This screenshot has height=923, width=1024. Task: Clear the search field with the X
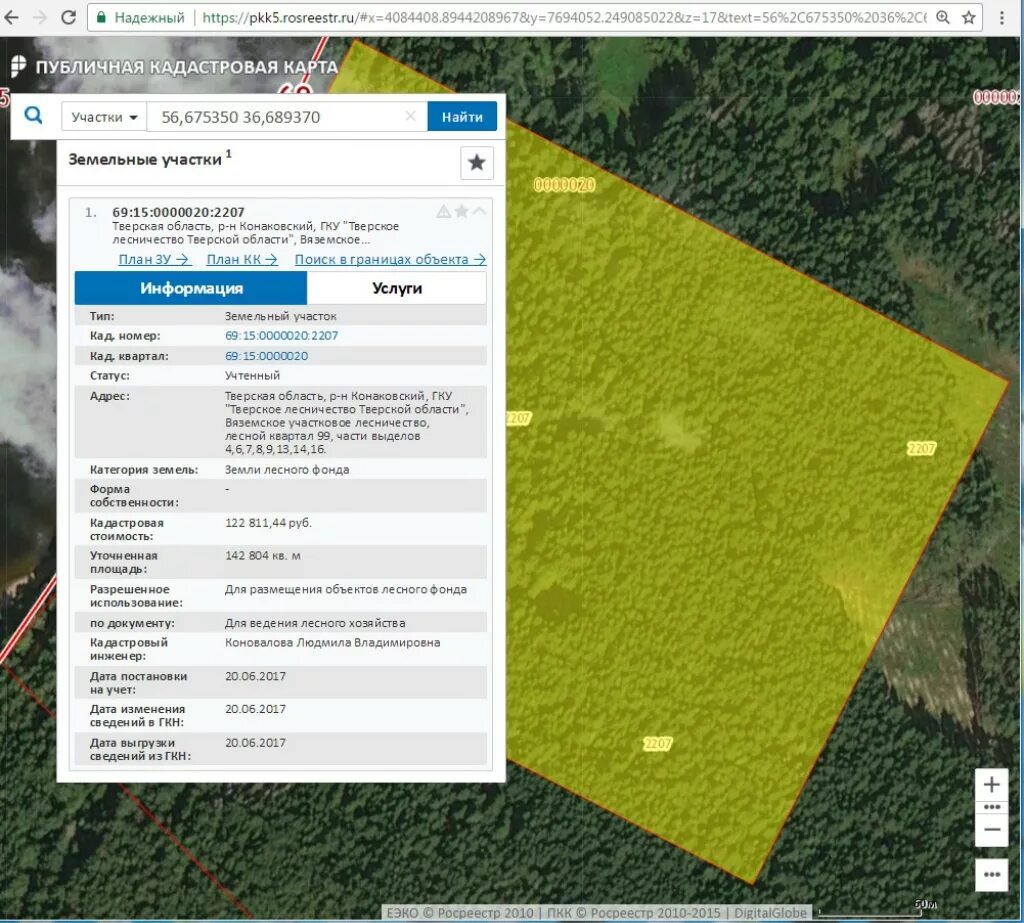[x=410, y=116]
